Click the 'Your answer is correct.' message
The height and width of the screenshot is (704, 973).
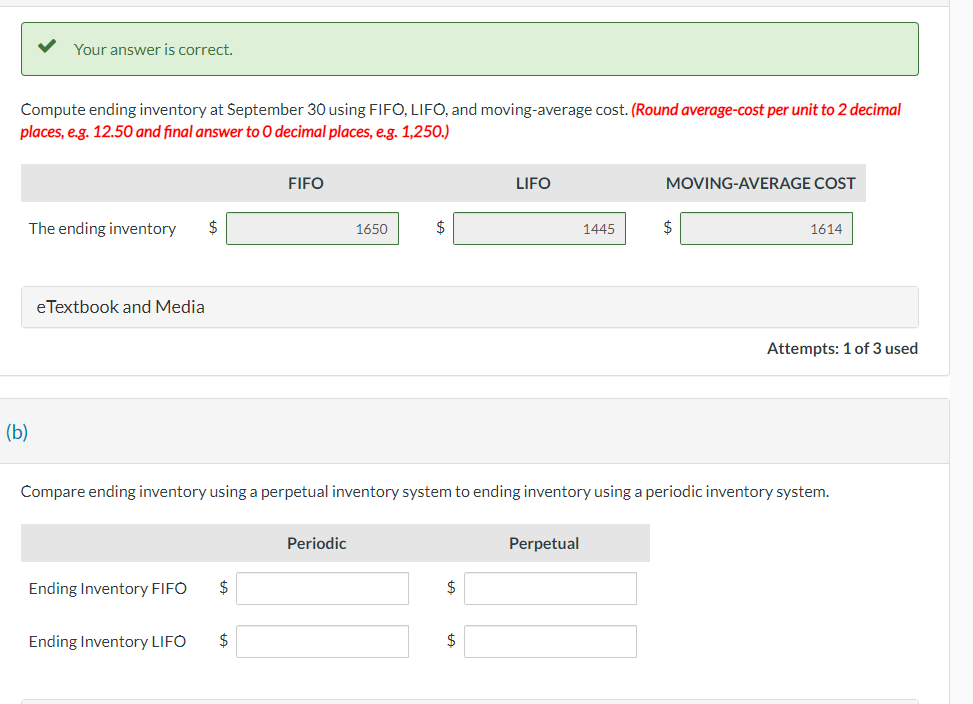click(153, 50)
